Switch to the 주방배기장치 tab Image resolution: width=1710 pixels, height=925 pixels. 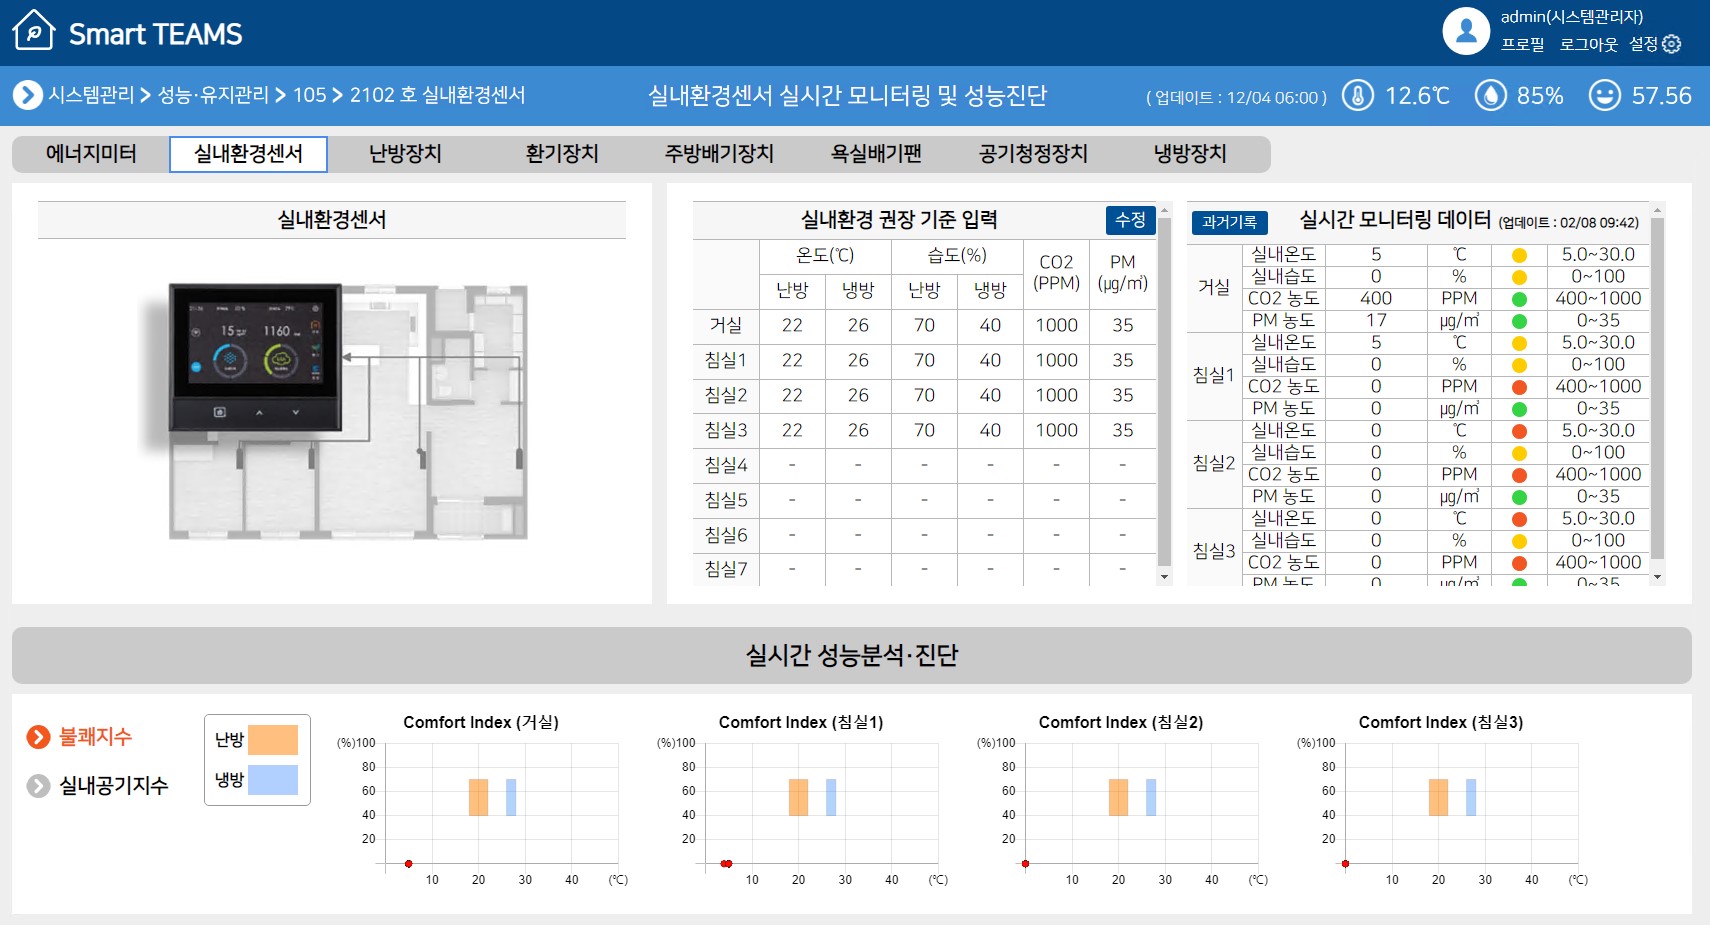tap(719, 154)
